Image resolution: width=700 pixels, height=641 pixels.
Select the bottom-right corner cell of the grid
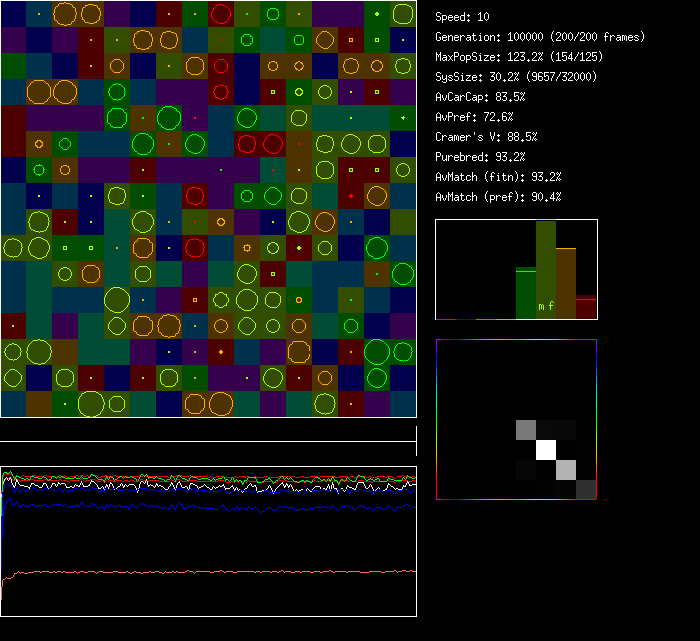pyautogui.click(x=403, y=404)
